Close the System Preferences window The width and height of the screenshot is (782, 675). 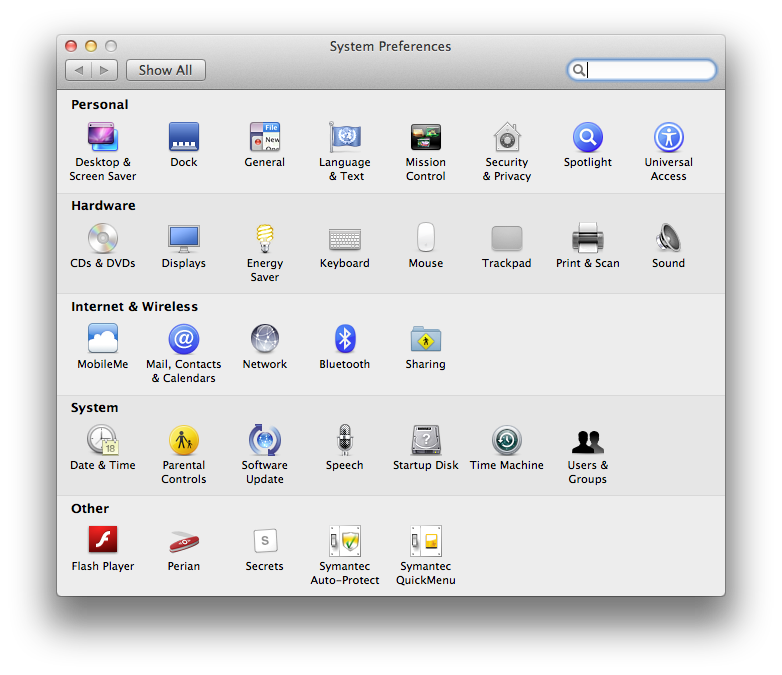pyautogui.click(x=71, y=46)
